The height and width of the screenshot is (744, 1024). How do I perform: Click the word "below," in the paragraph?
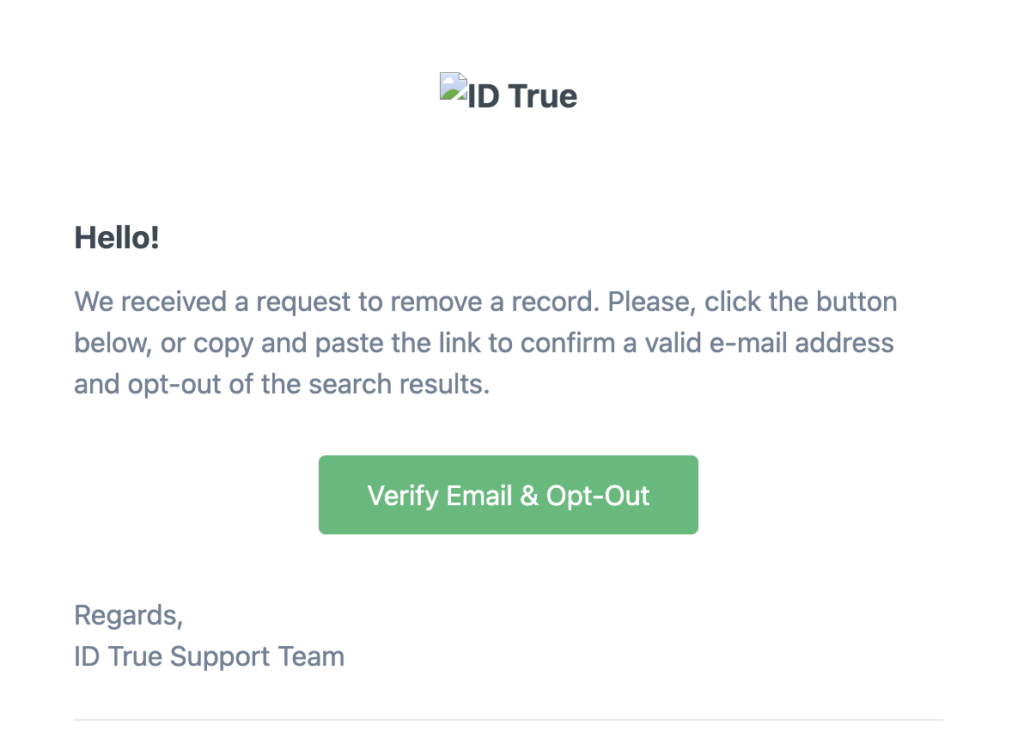click(111, 343)
